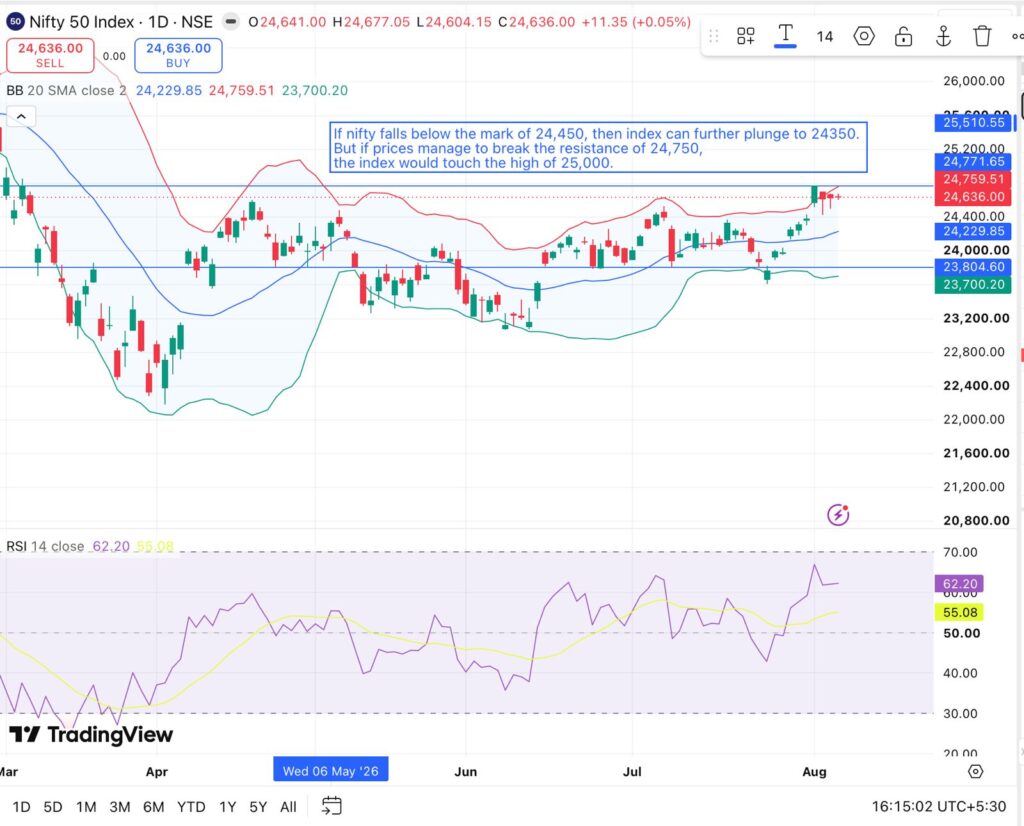Click the TradingView logo

point(91,735)
